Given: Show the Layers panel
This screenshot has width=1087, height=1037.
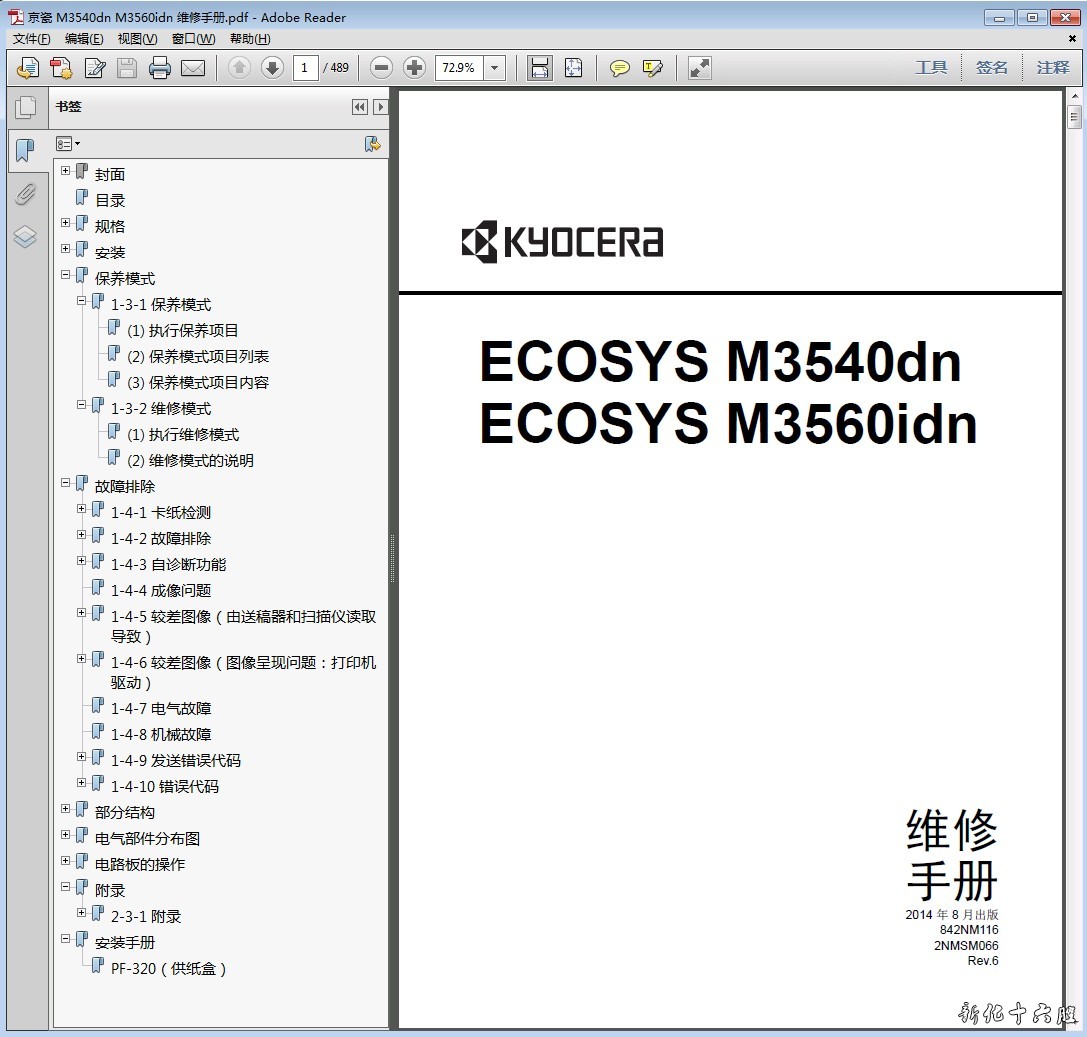Looking at the screenshot, I should [25, 237].
